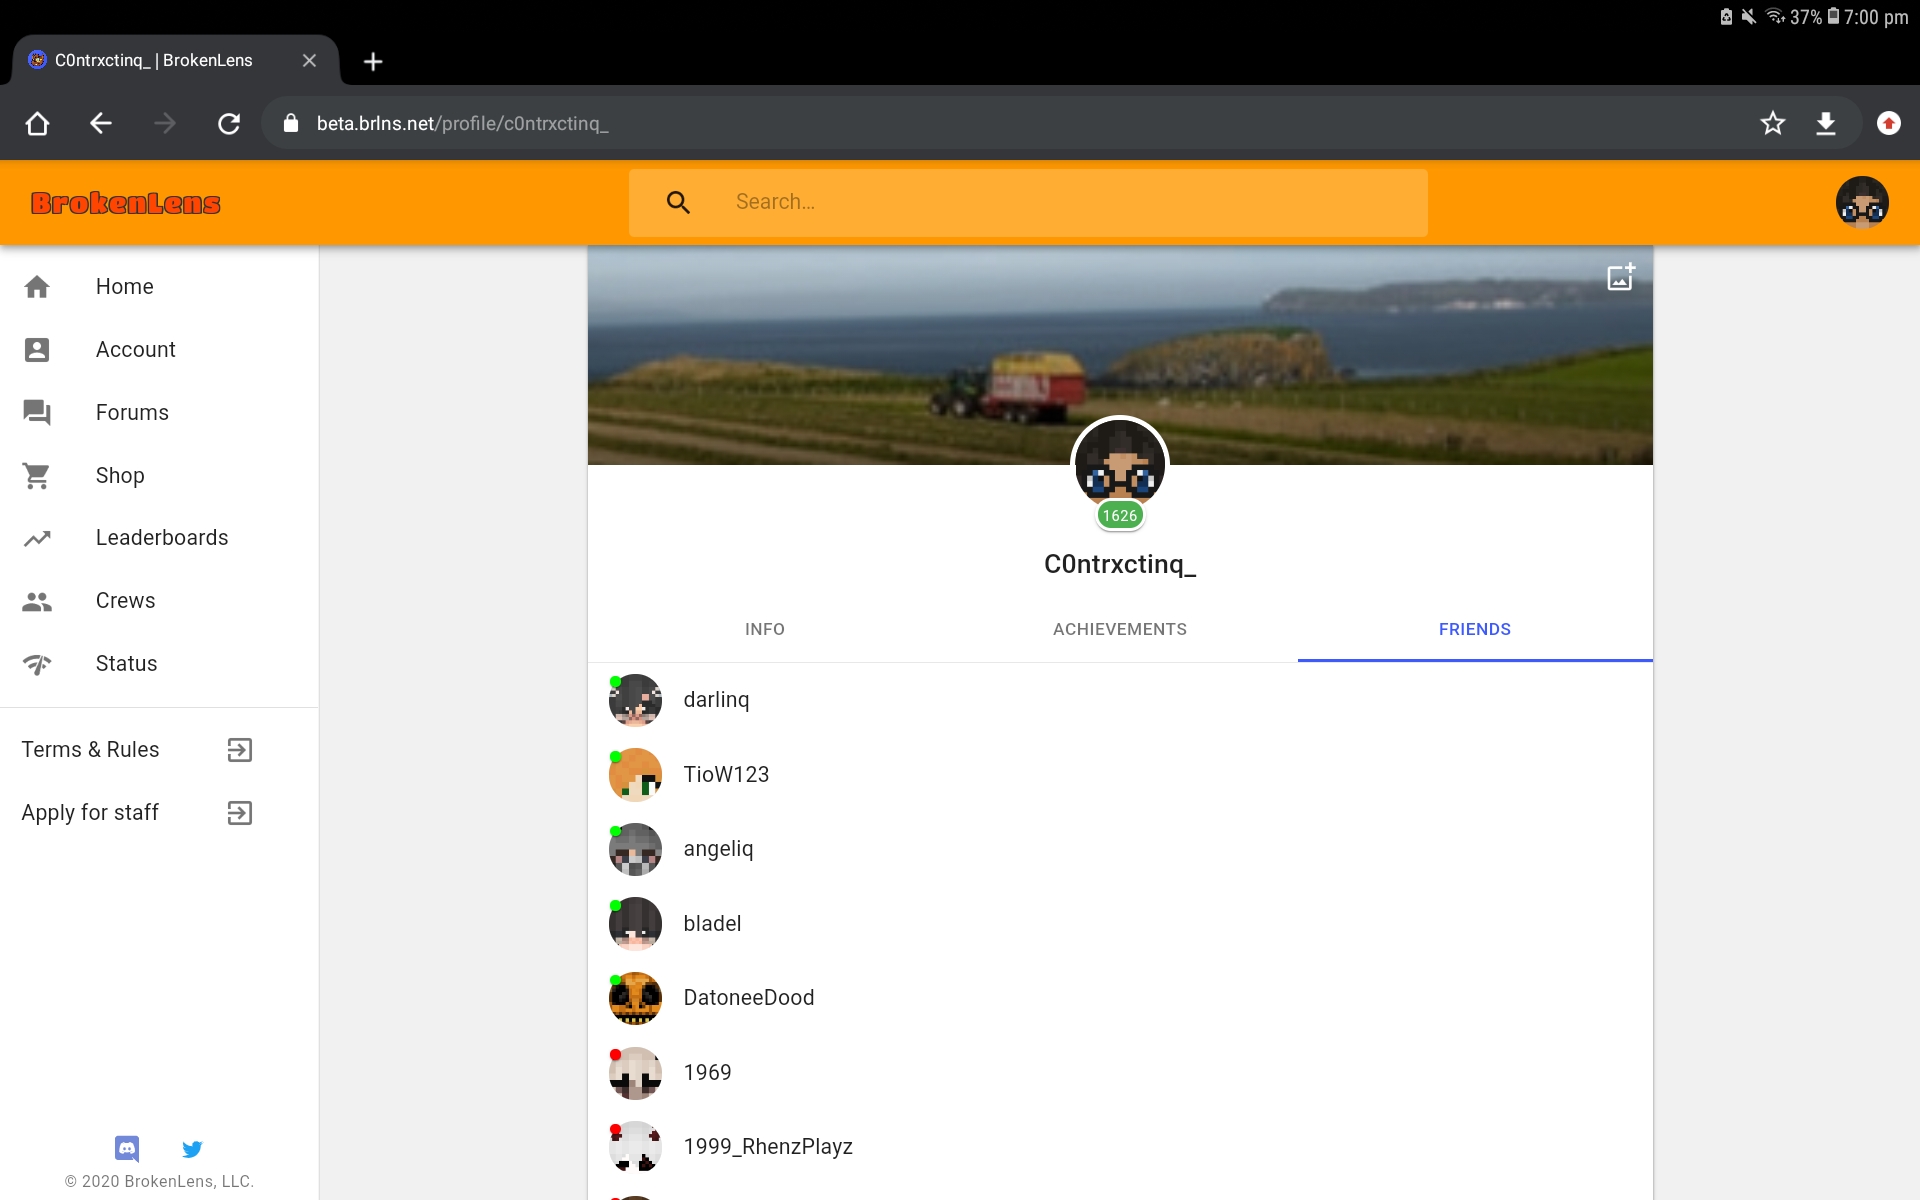Viewport: 1920px width, 1200px height.
Task: Change the profile banner image icon
Action: click(1621, 277)
